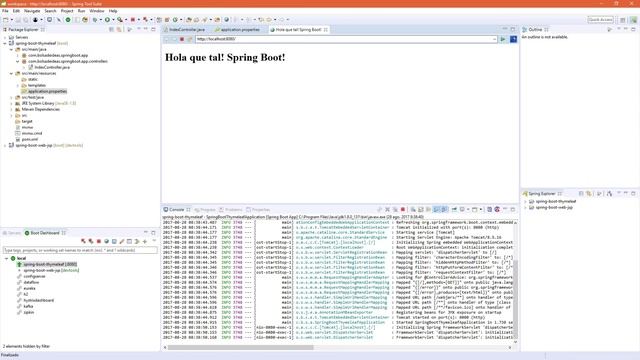
Task: Click the Console horizontal scrollbar thumb
Action: 240,348
